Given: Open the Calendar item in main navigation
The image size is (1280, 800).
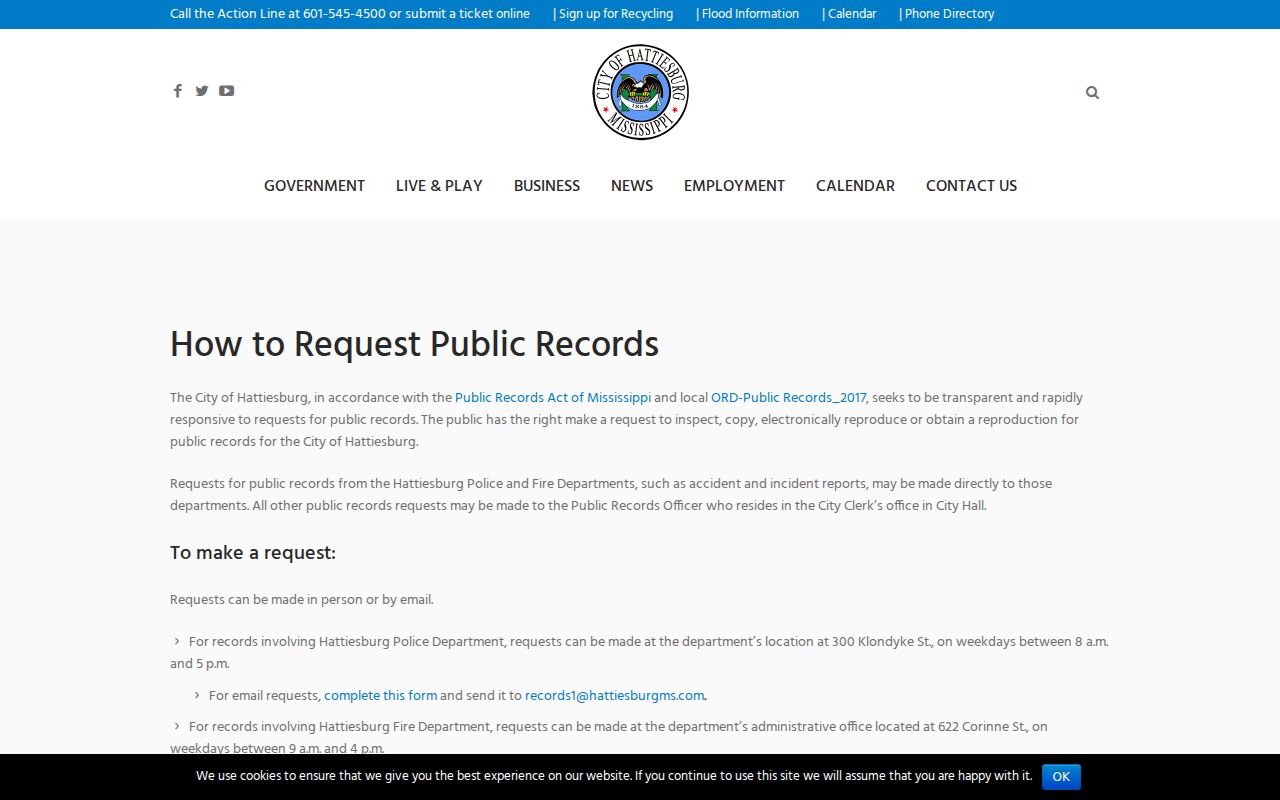Looking at the screenshot, I should point(855,186).
